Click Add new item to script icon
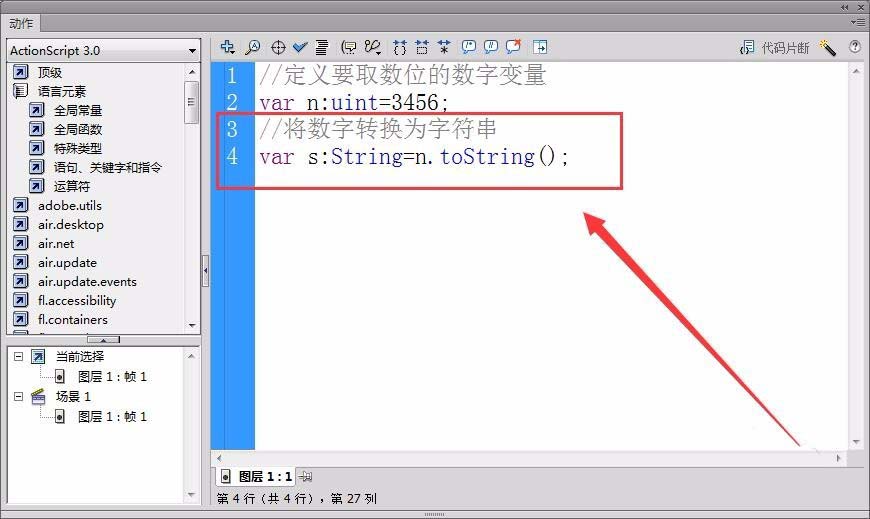This screenshot has height=519, width=870. [227, 47]
